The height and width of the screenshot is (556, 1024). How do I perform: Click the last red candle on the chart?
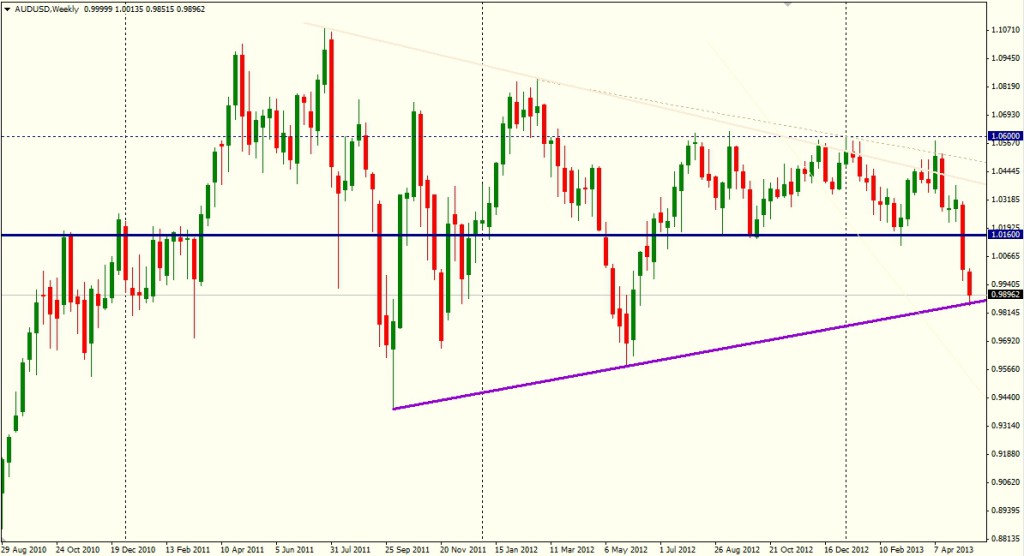coord(971,282)
